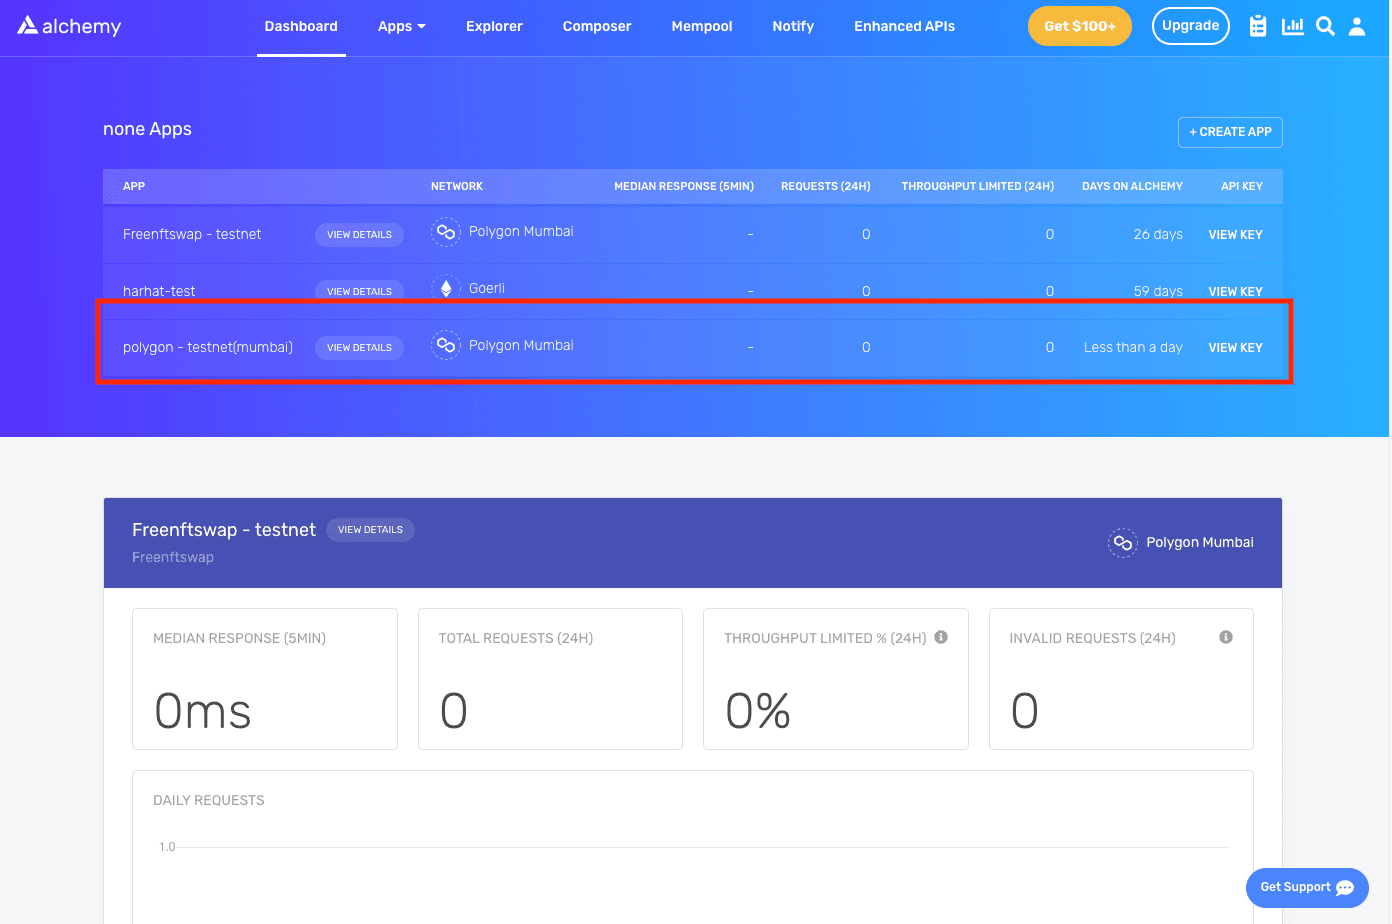View API key for harhat-test

(1236, 292)
